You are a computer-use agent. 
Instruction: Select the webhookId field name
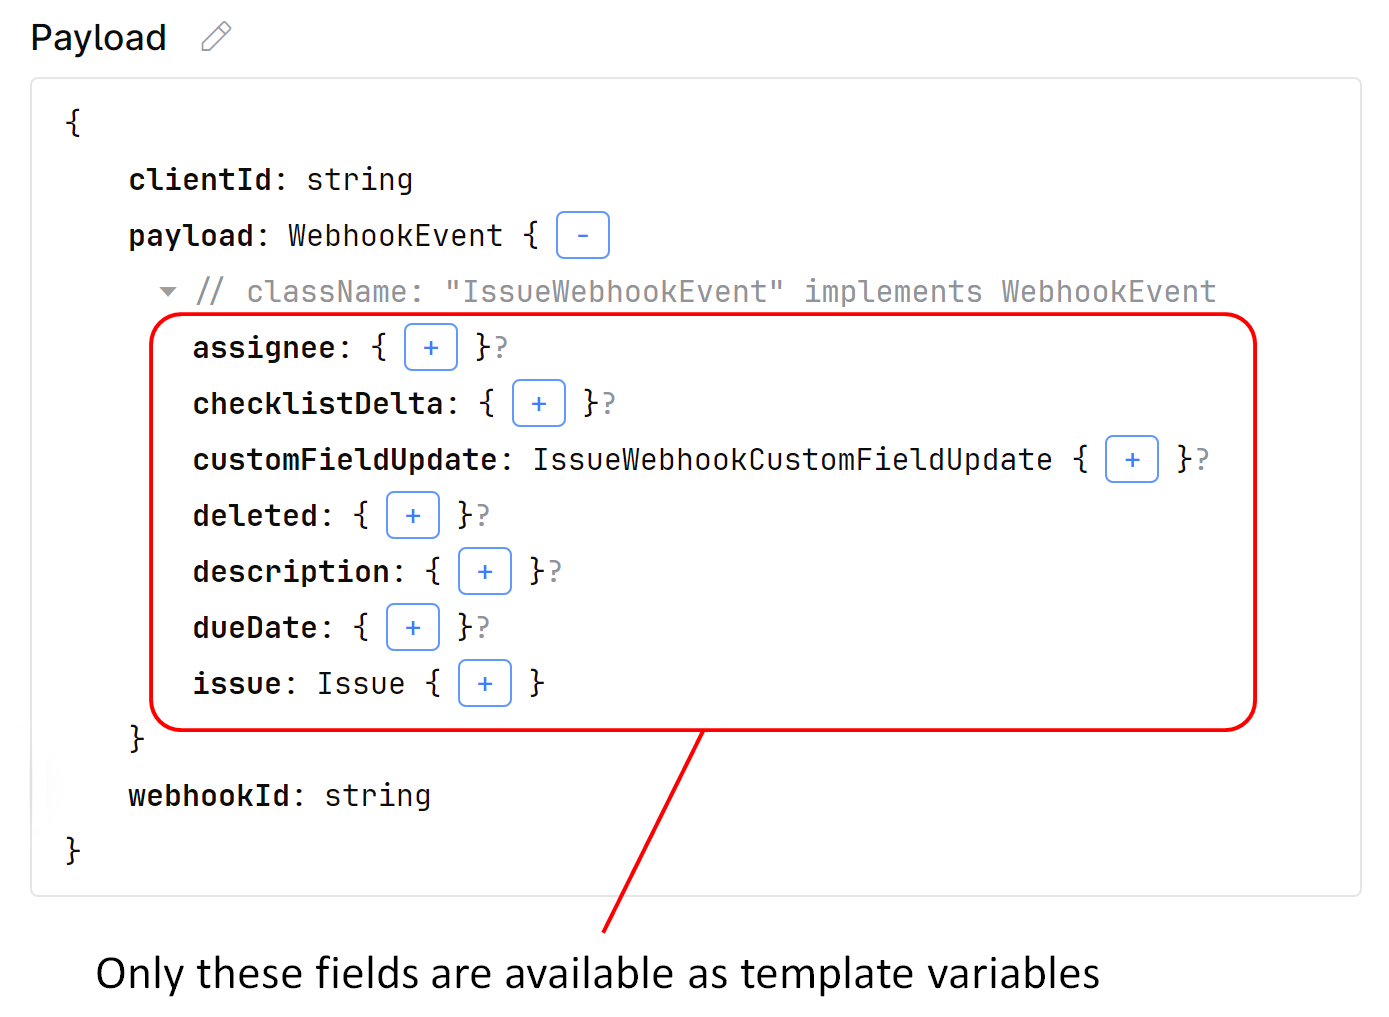[x=208, y=795]
